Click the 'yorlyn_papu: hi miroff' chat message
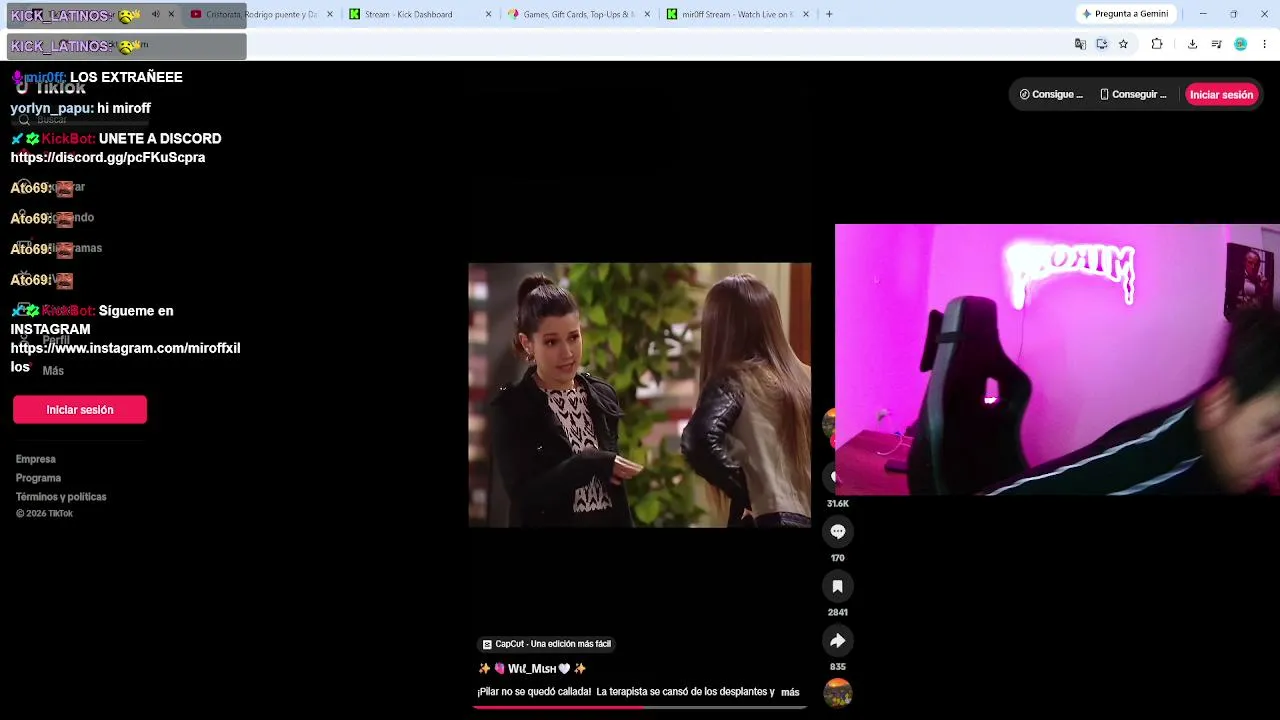The image size is (1280, 720). pyautogui.click(x=81, y=108)
